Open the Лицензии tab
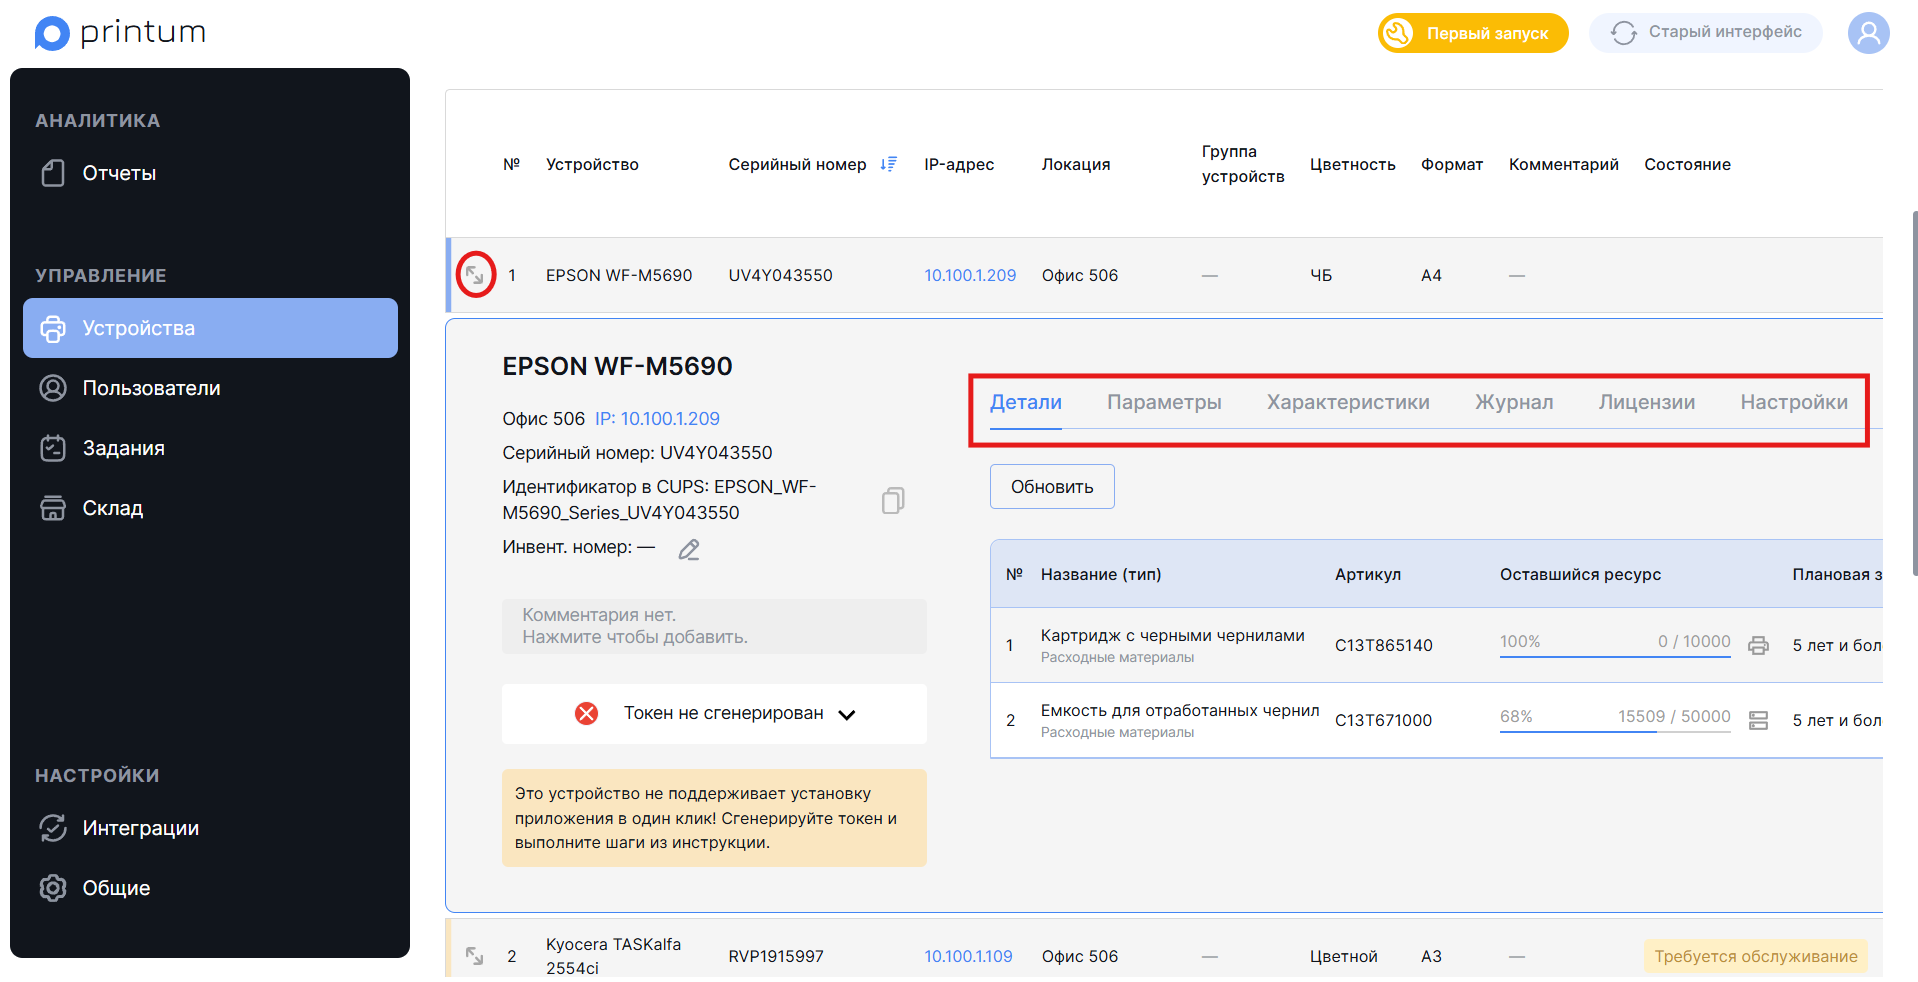The height and width of the screenshot is (982, 1918). click(x=1647, y=402)
